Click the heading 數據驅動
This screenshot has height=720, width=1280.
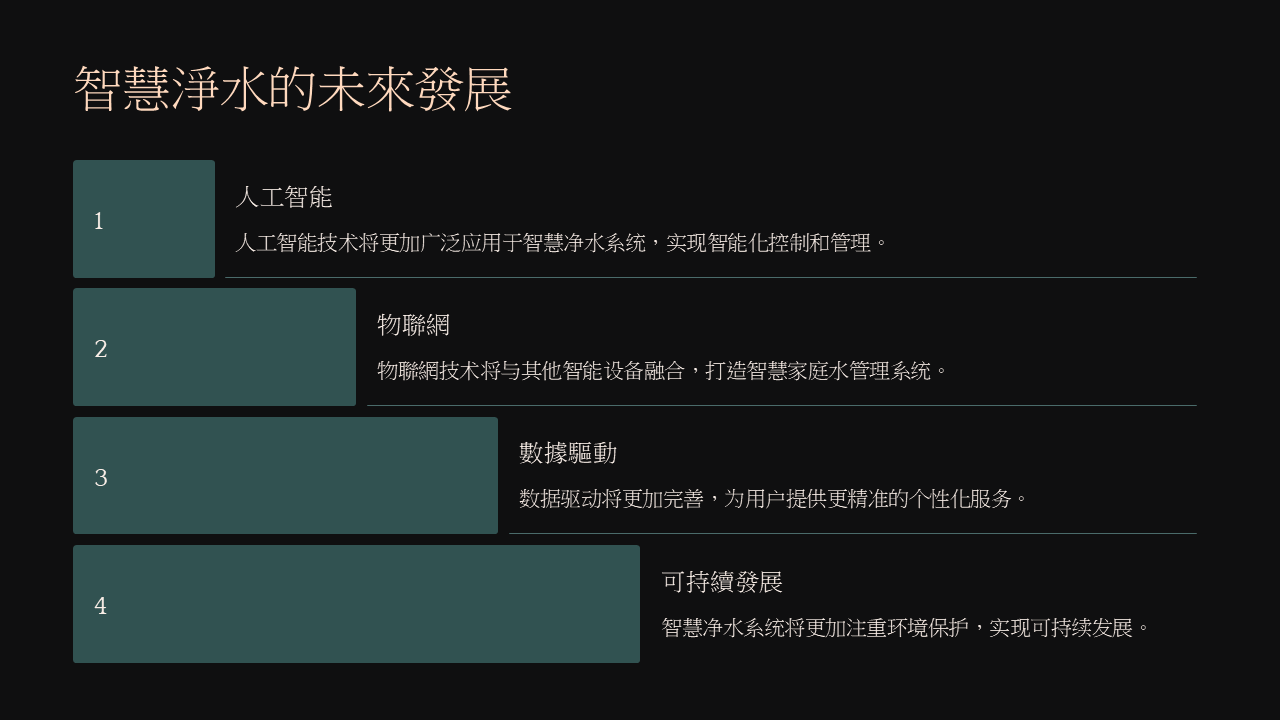click(x=568, y=453)
